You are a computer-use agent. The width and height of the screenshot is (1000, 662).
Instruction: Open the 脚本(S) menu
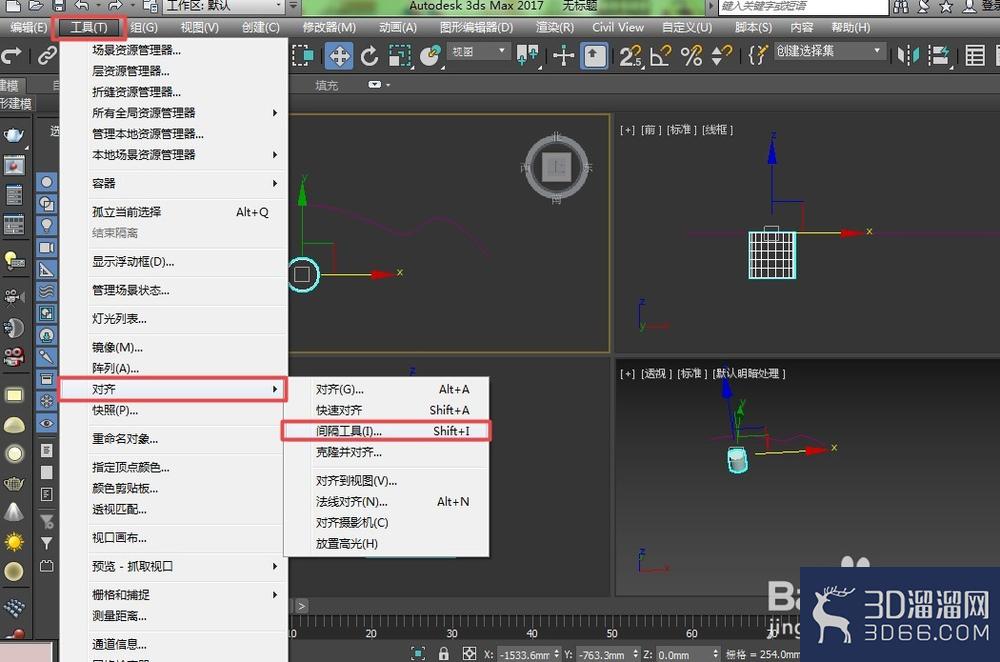point(753,27)
